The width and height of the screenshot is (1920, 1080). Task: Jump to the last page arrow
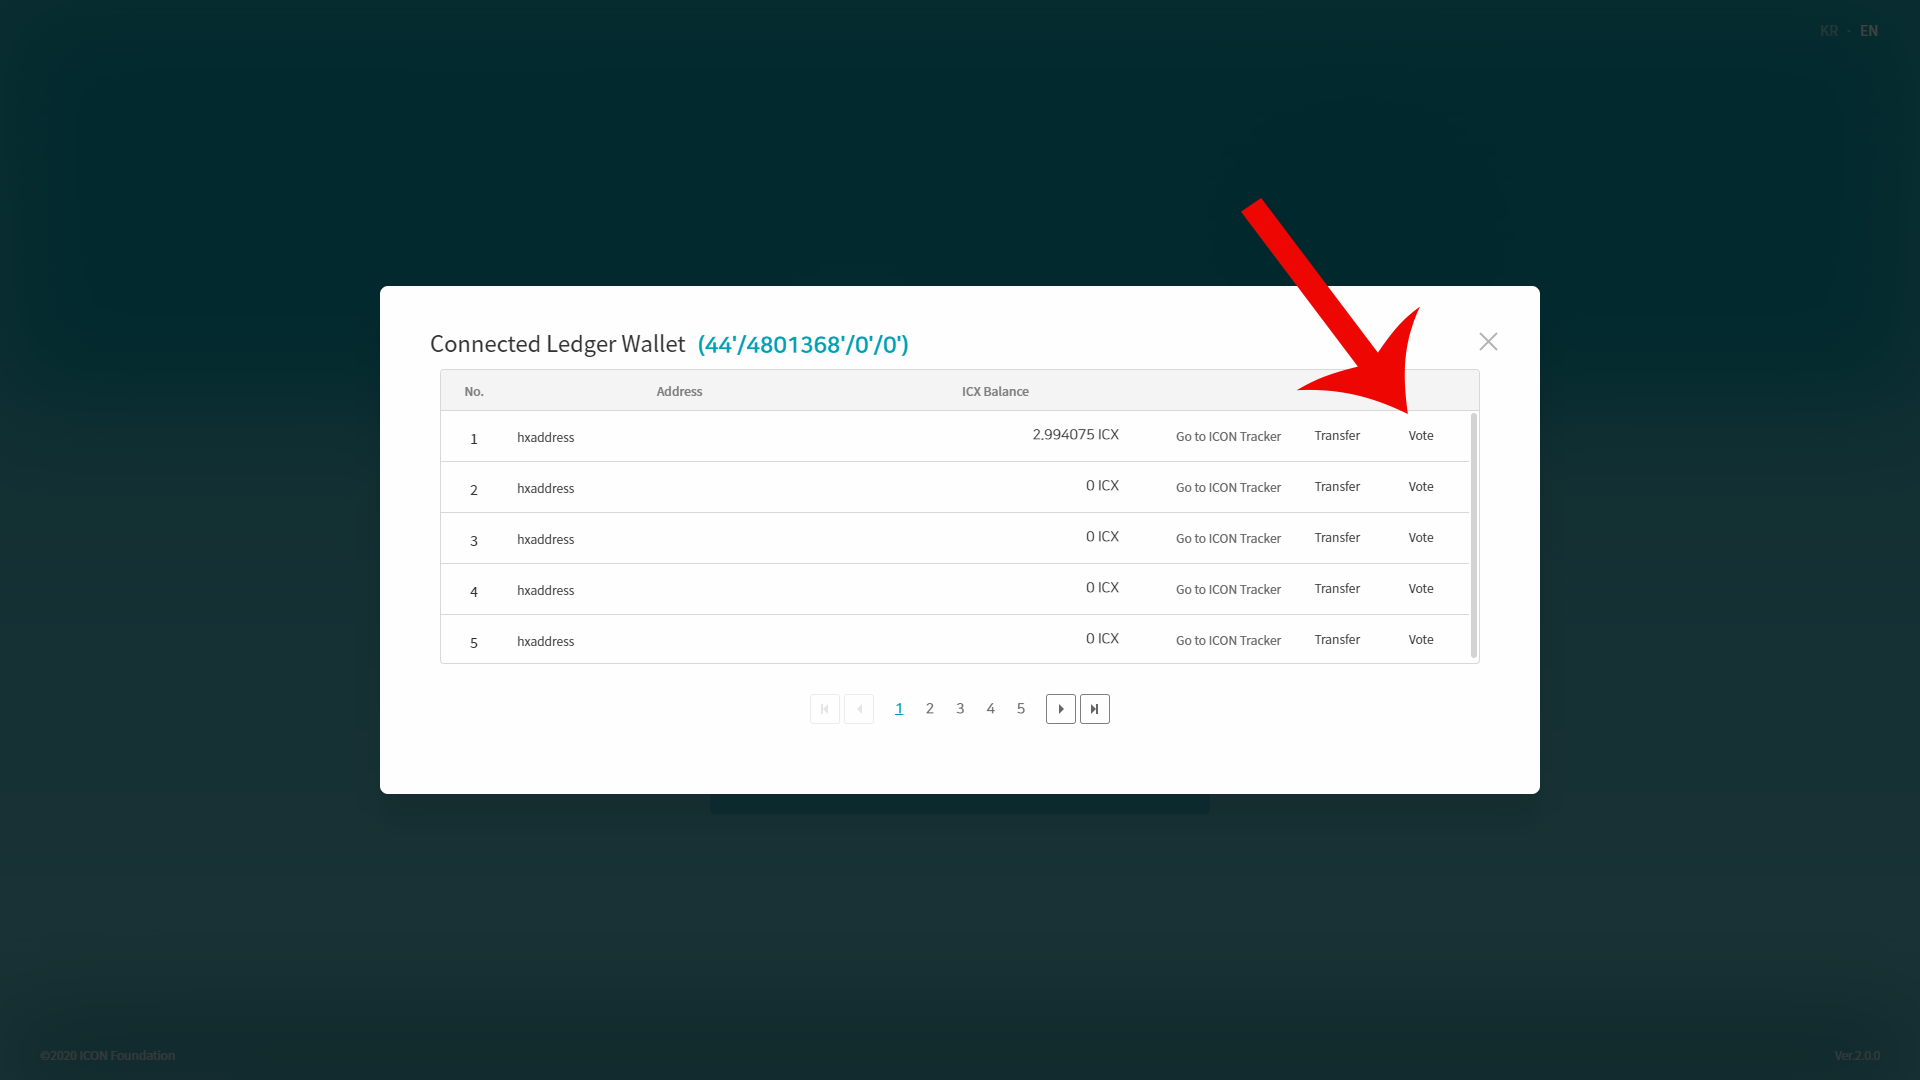[1094, 709]
